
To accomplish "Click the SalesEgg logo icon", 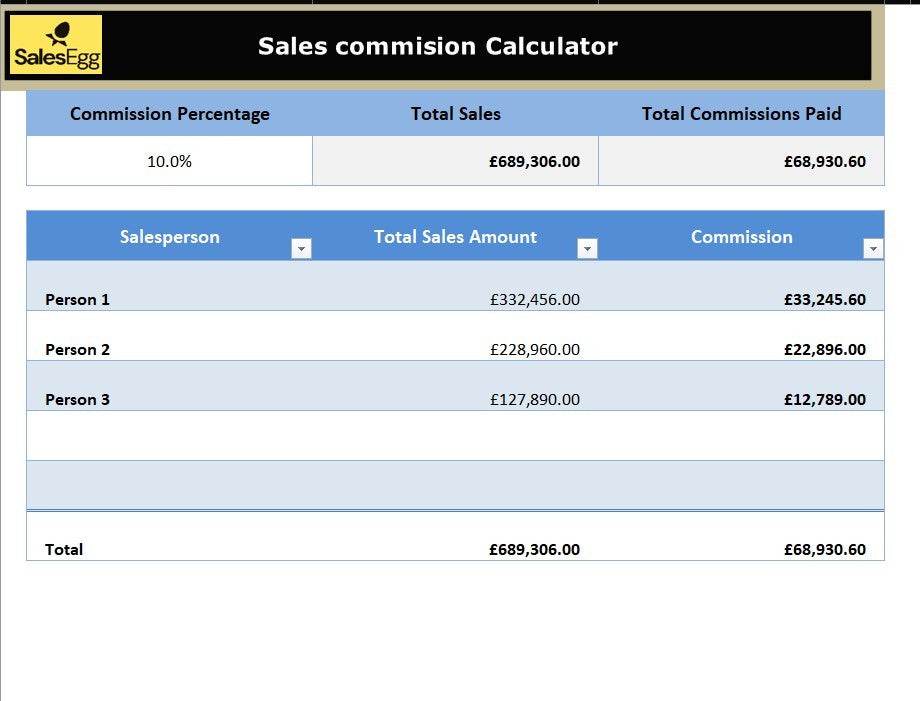I will [57, 45].
